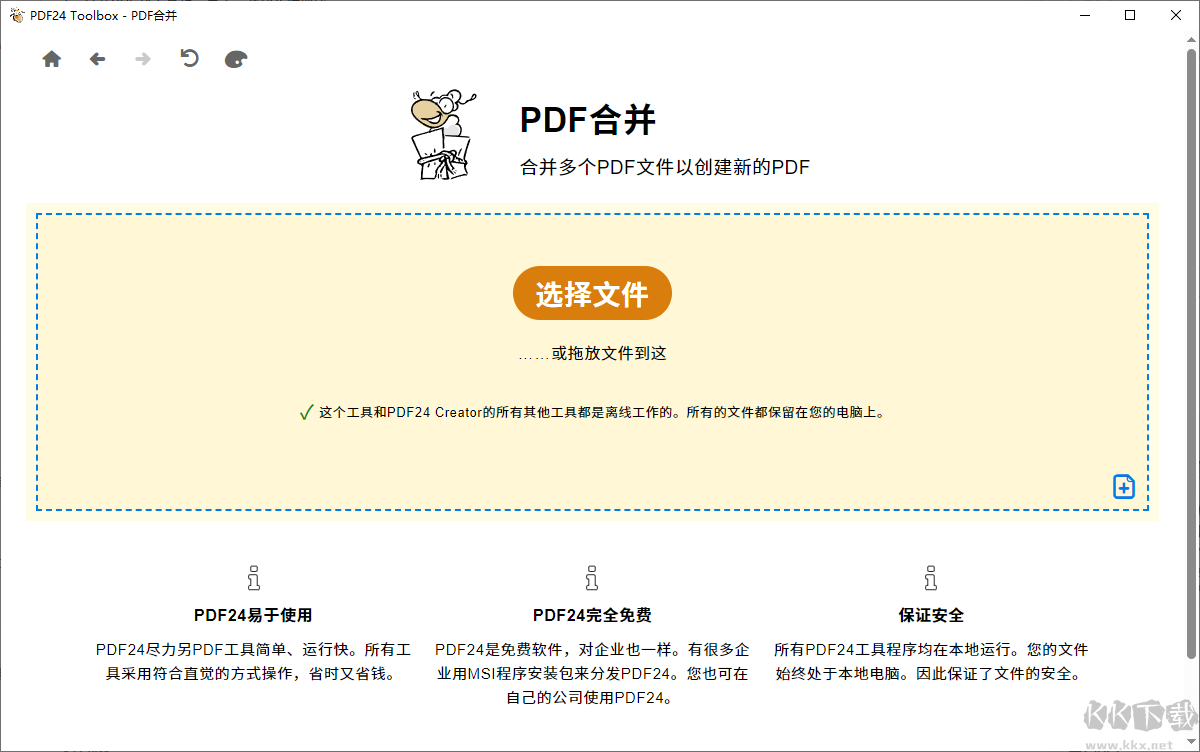This screenshot has height=752, width=1200.
Task: Click the scrollbar up arrow
Action: click(1191, 39)
